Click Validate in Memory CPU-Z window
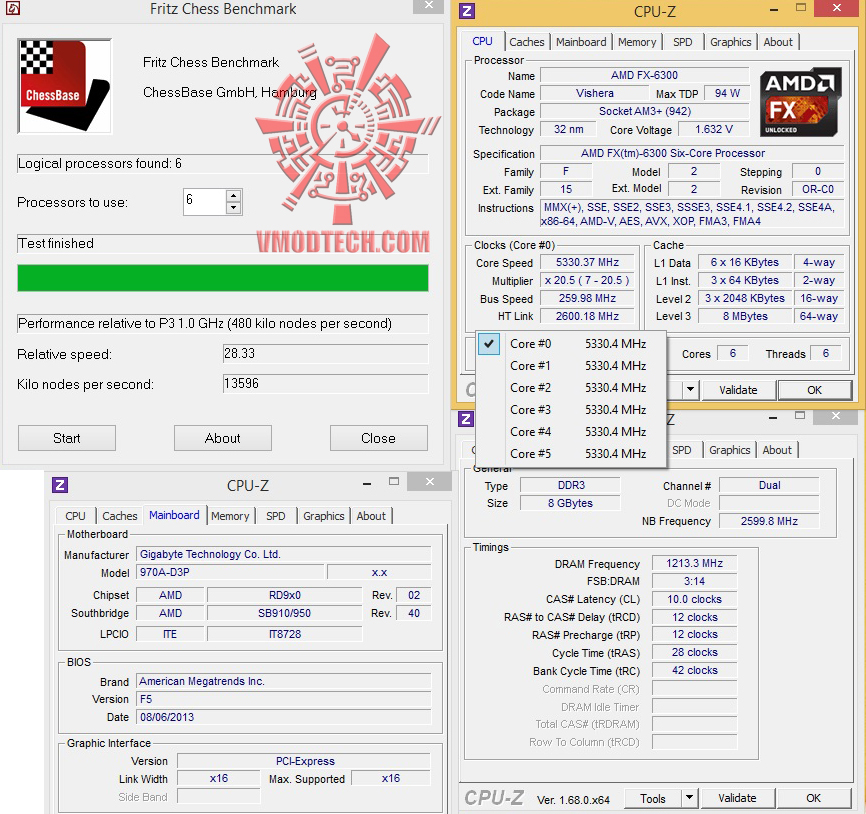This screenshot has height=814, width=866. click(737, 798)
